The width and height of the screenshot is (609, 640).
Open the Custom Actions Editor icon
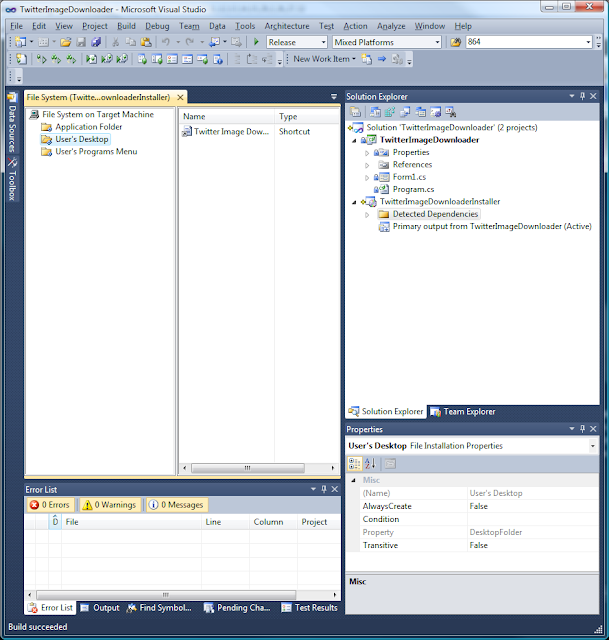tap(436, 112)
